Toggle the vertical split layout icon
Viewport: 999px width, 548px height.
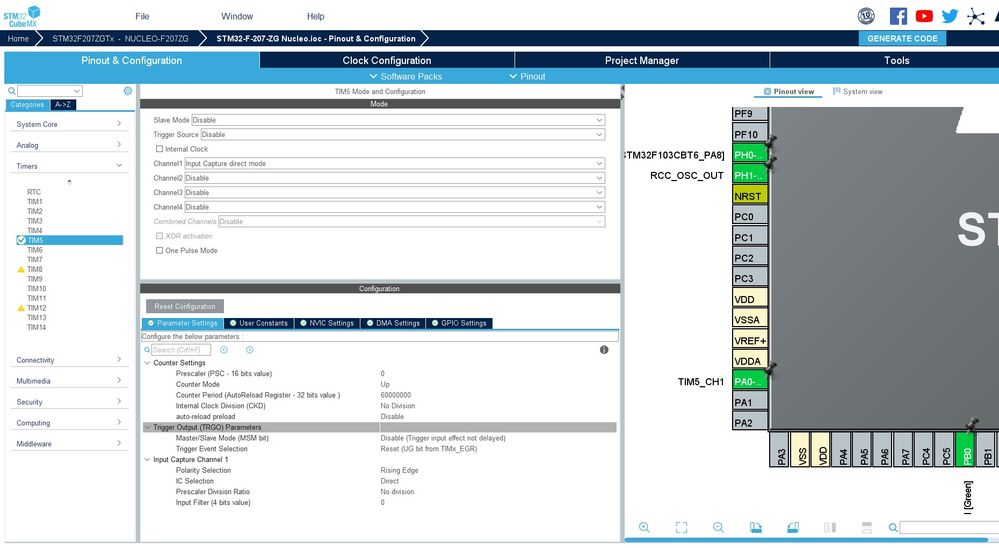(x=830, y=527)
